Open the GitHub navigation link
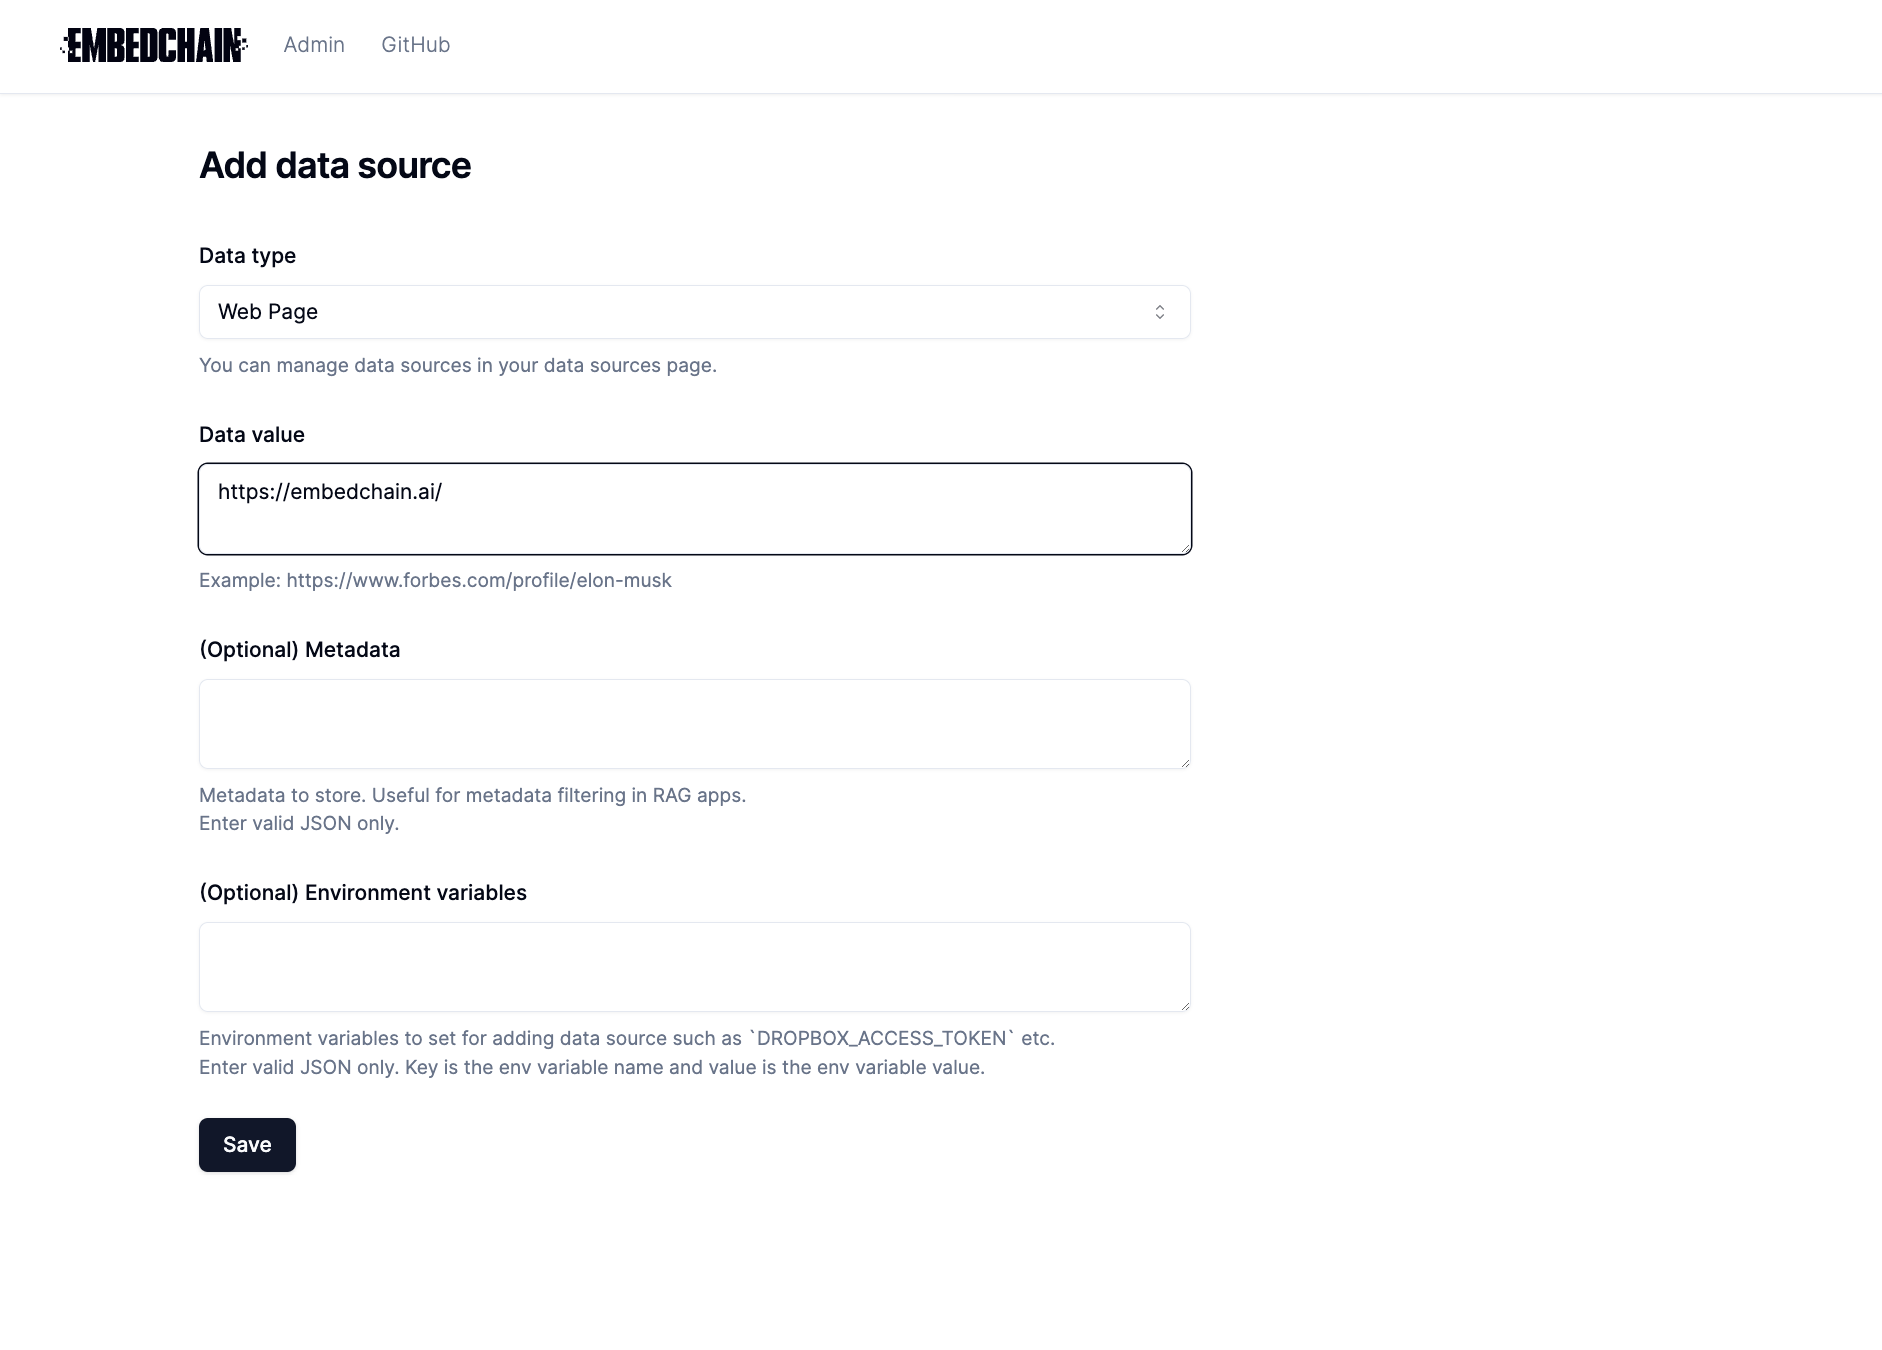The width and height of the screenshot is (1882, 1350). [x=416, y=45]
